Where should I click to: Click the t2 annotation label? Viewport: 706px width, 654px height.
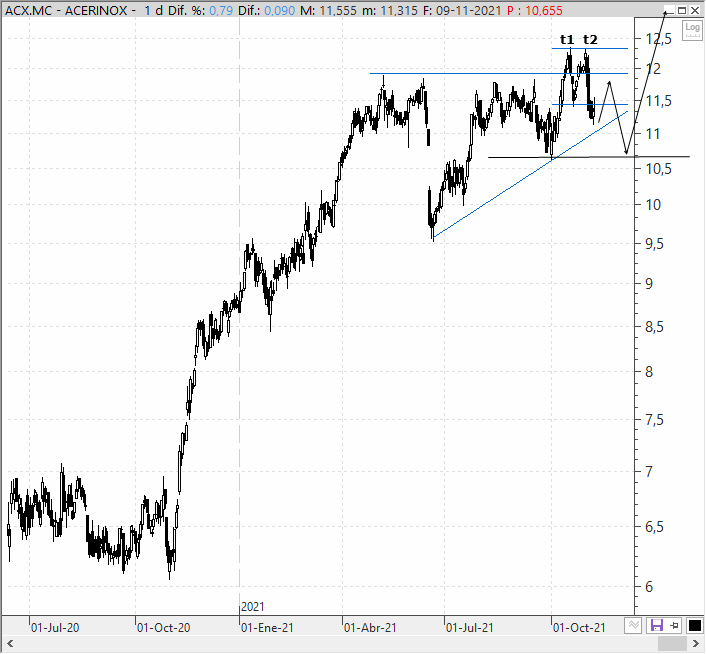(590, 40)
